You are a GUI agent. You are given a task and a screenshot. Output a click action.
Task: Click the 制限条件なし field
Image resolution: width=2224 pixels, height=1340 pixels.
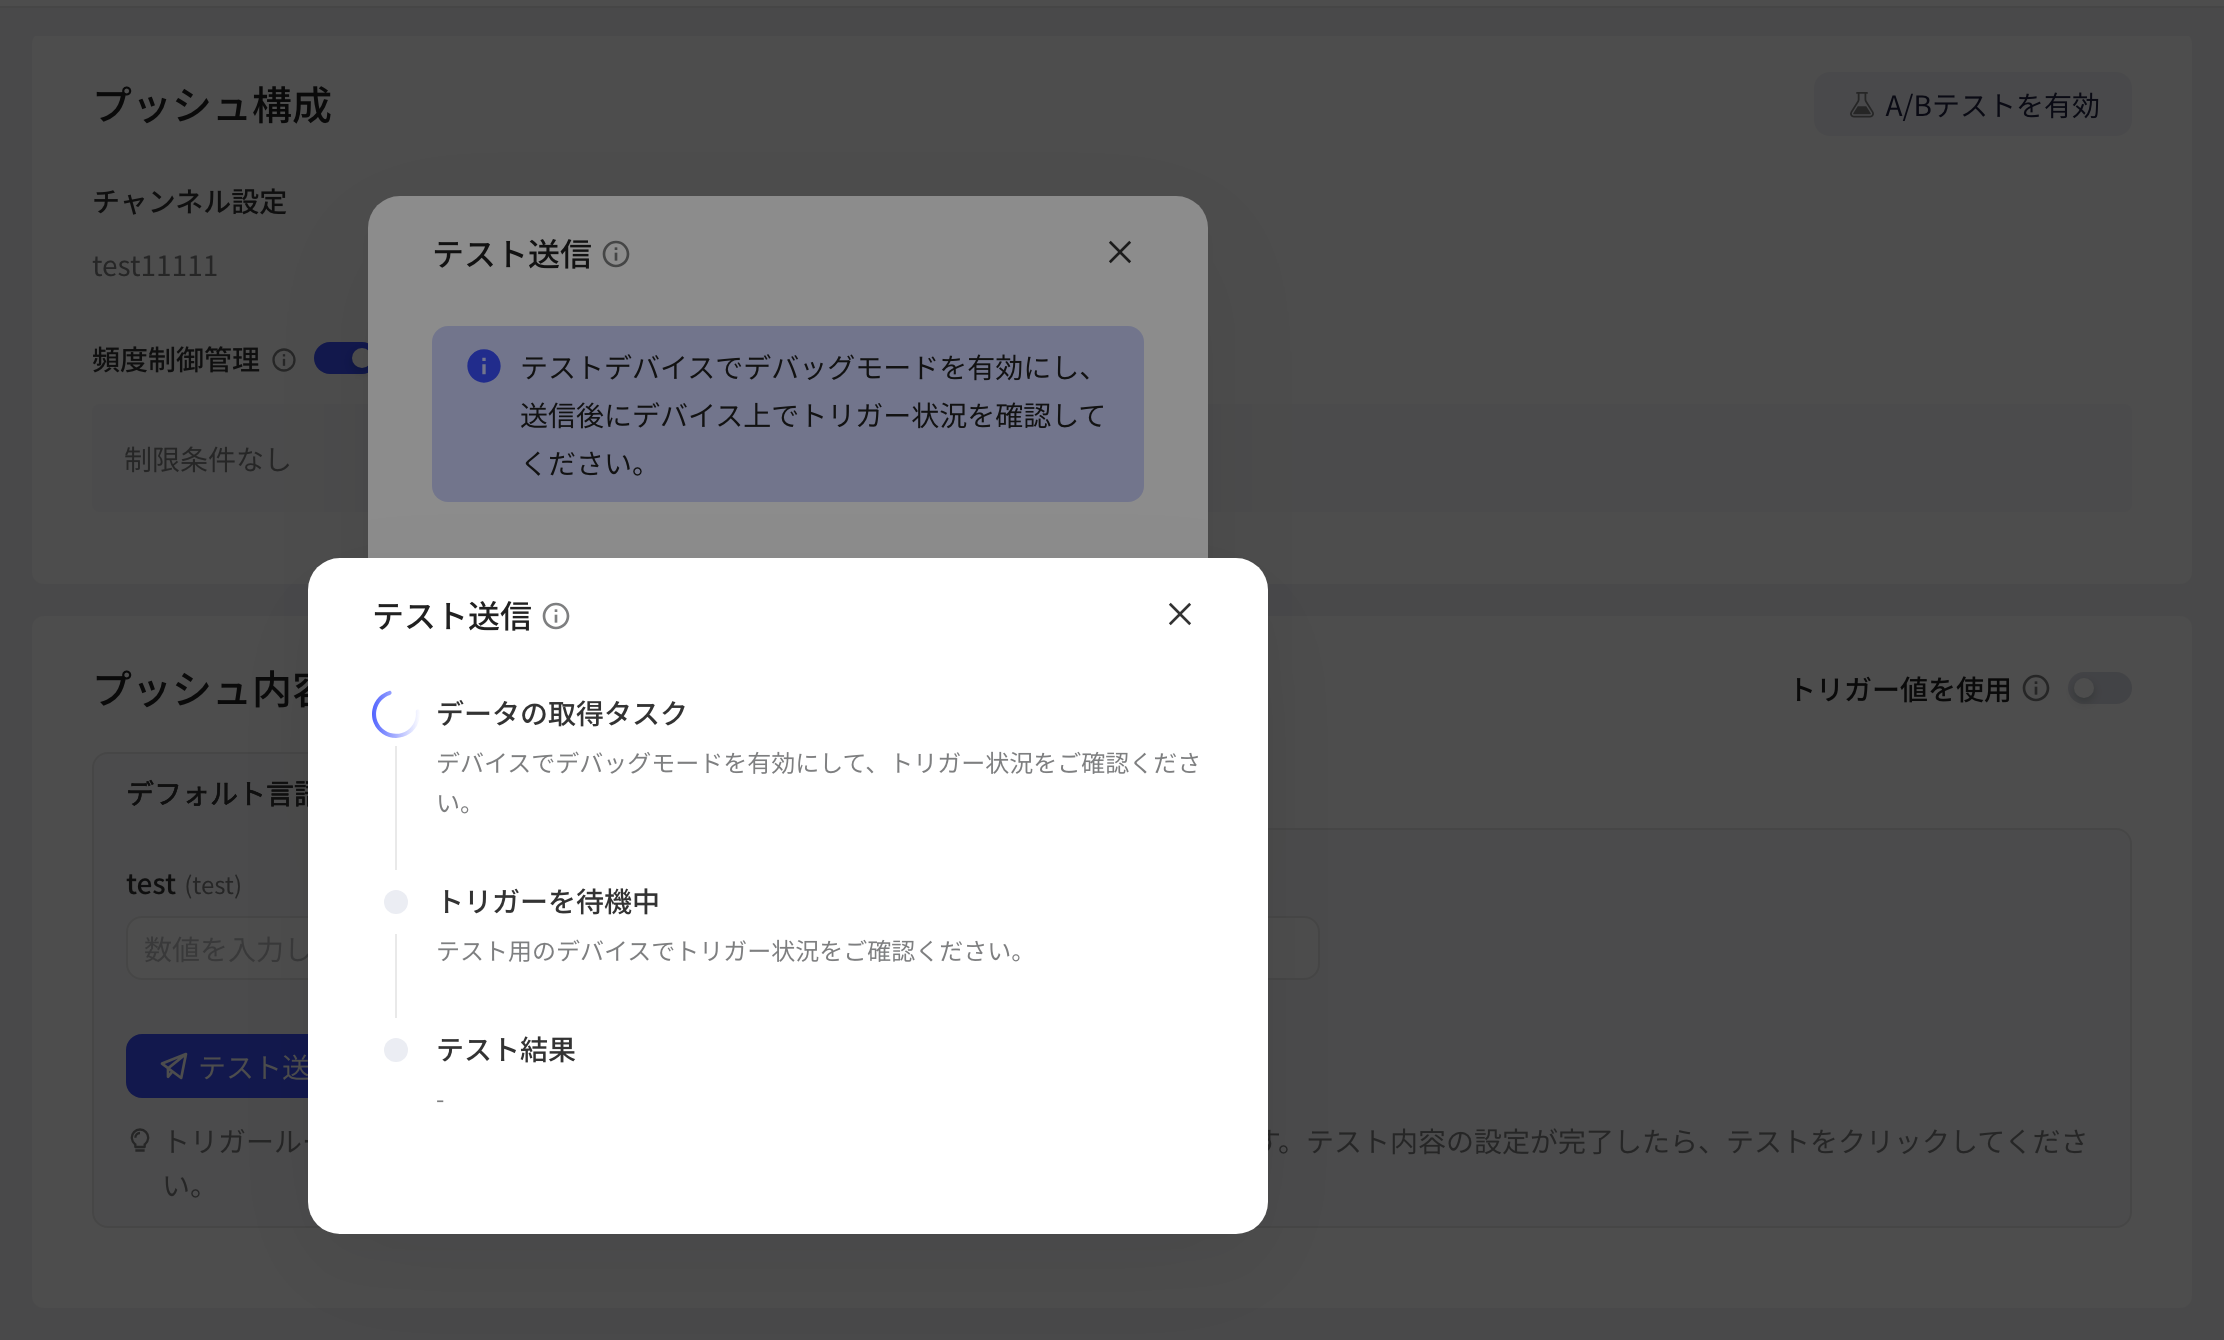pyautogui.click(x=231, y=459)
